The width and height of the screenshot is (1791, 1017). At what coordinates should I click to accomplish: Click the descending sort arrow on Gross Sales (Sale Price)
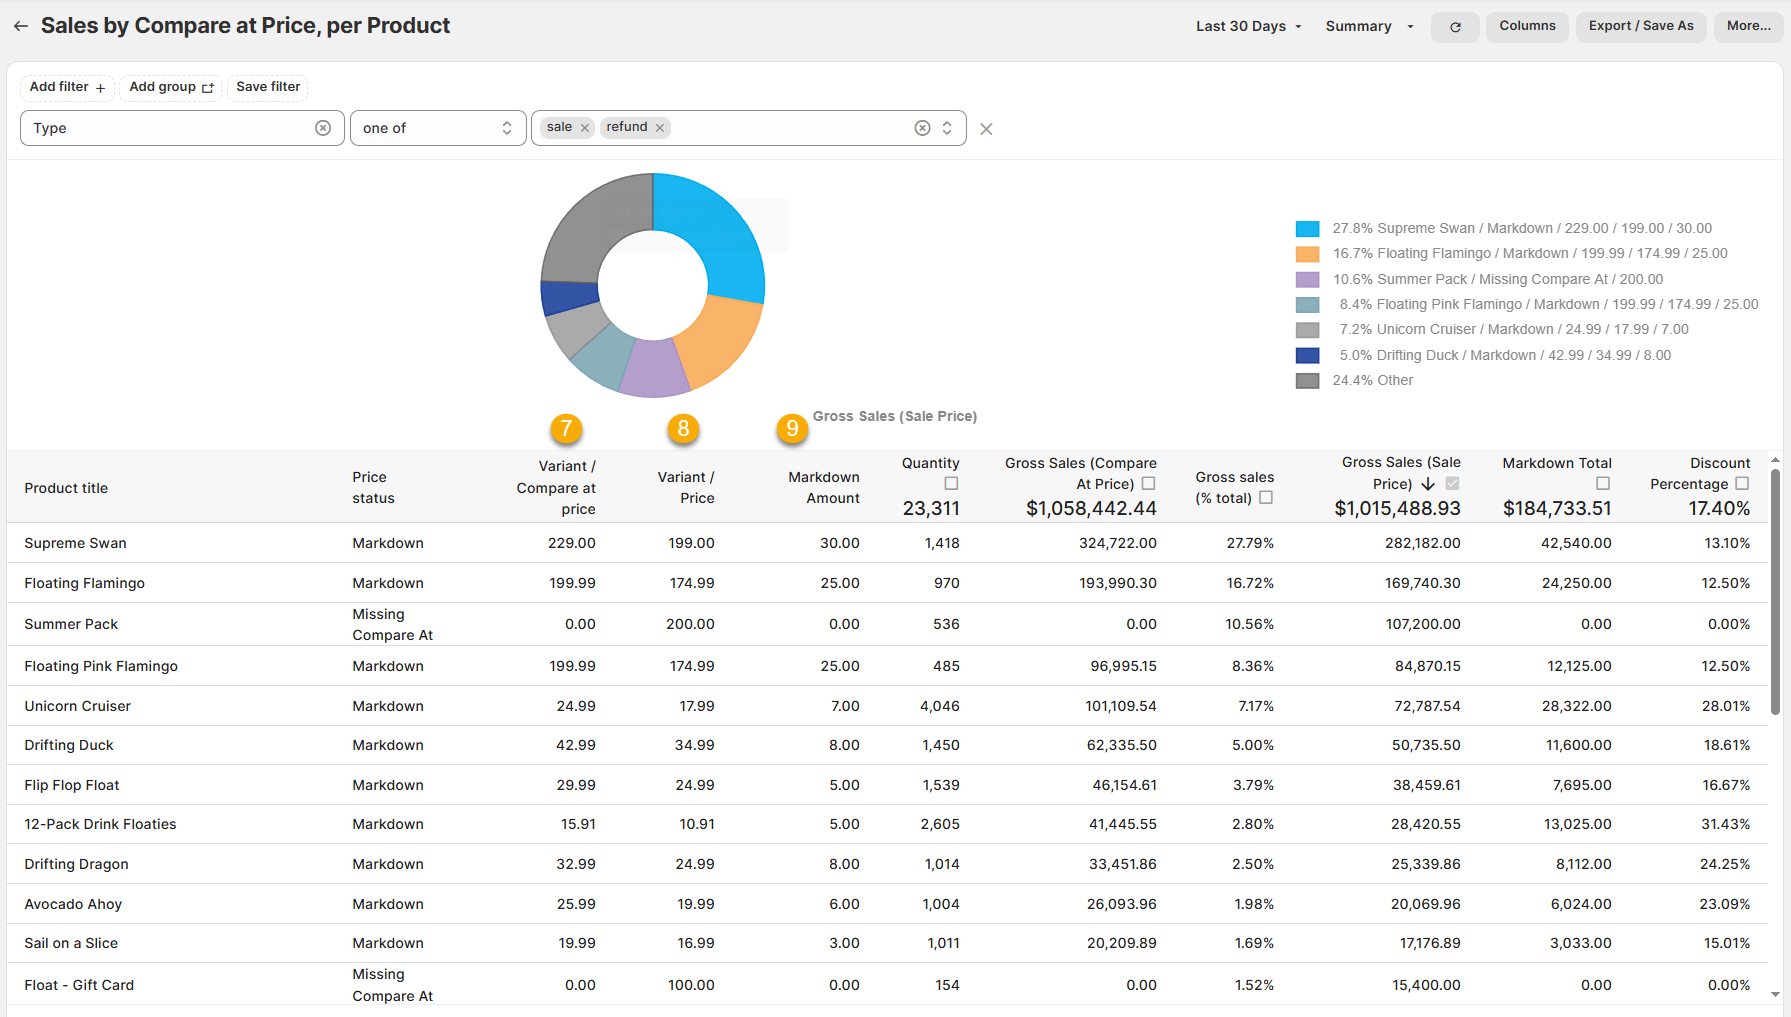point(1428,484)
